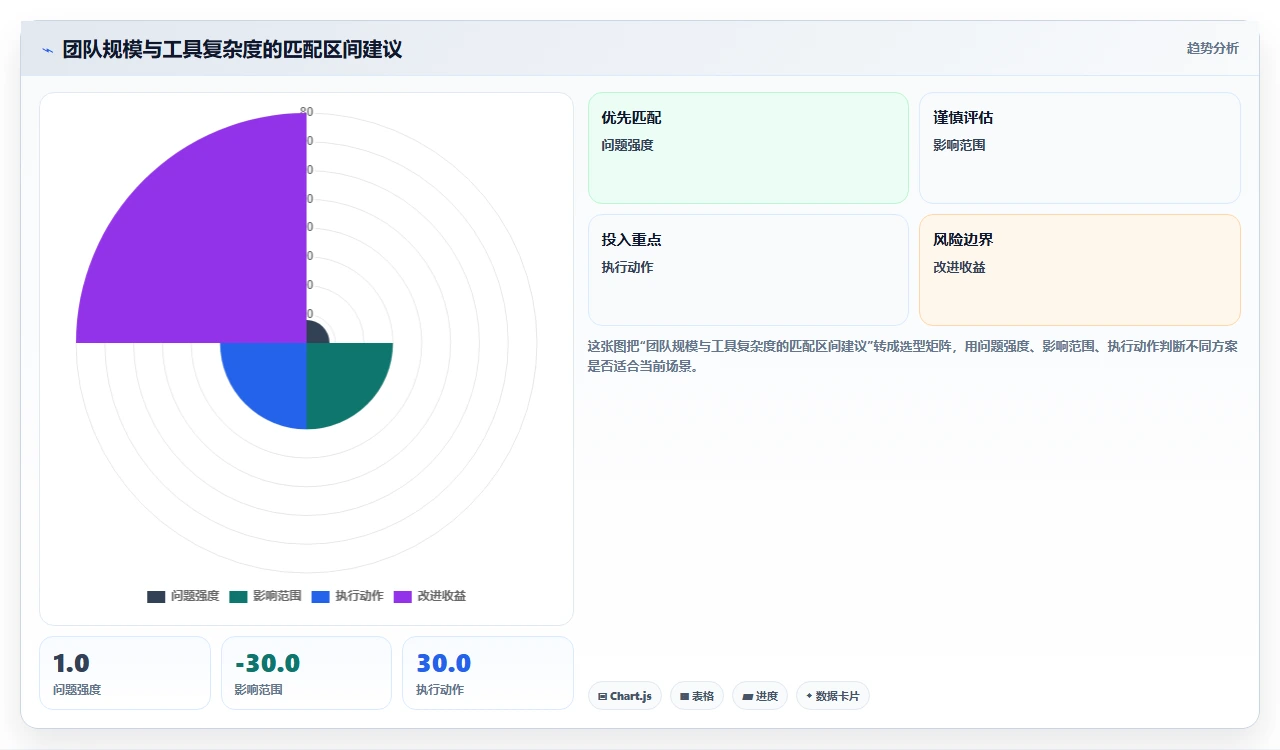Open the 投入重点 card

coord(748,270)
